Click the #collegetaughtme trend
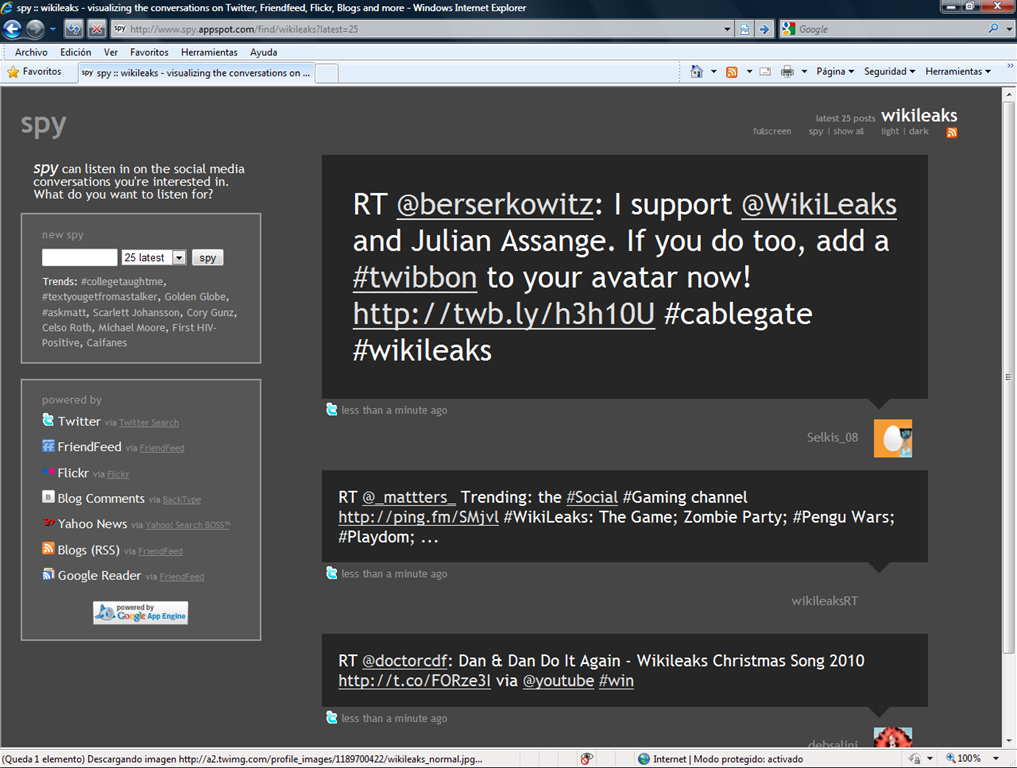1017x768 pixels. coord(122,282)
